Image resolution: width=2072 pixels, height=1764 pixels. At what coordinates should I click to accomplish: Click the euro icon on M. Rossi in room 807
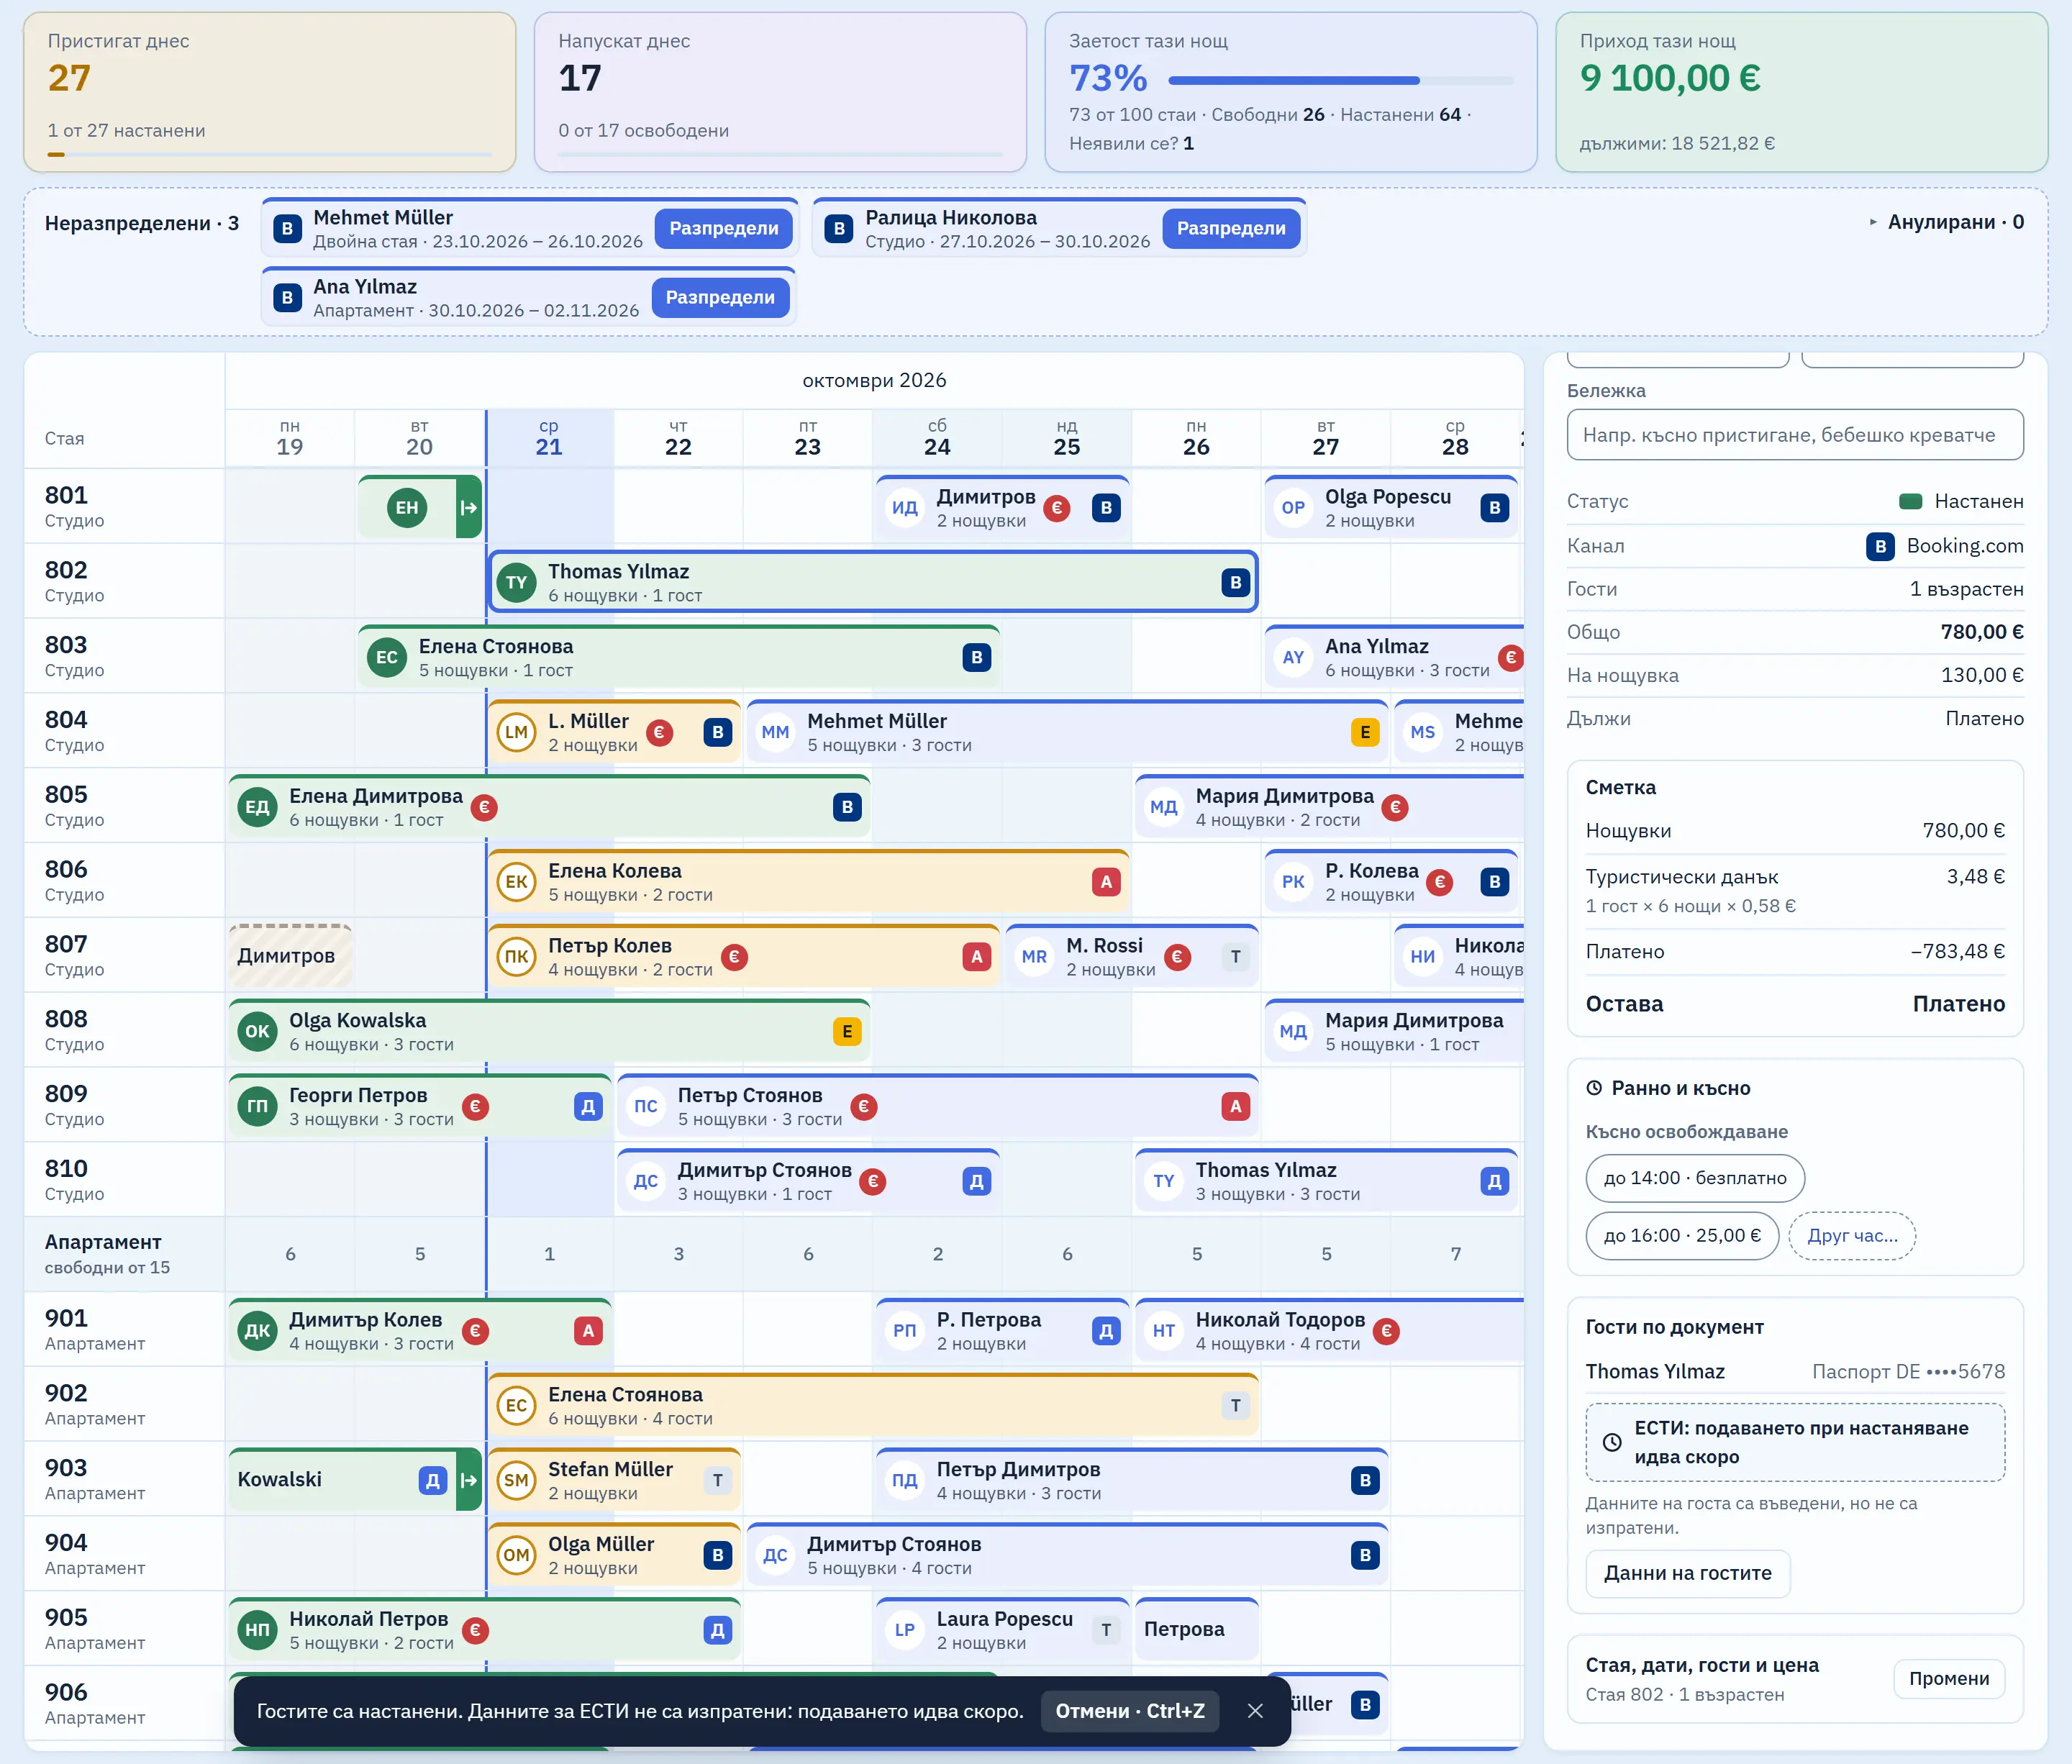click(x=1177, y=957)
